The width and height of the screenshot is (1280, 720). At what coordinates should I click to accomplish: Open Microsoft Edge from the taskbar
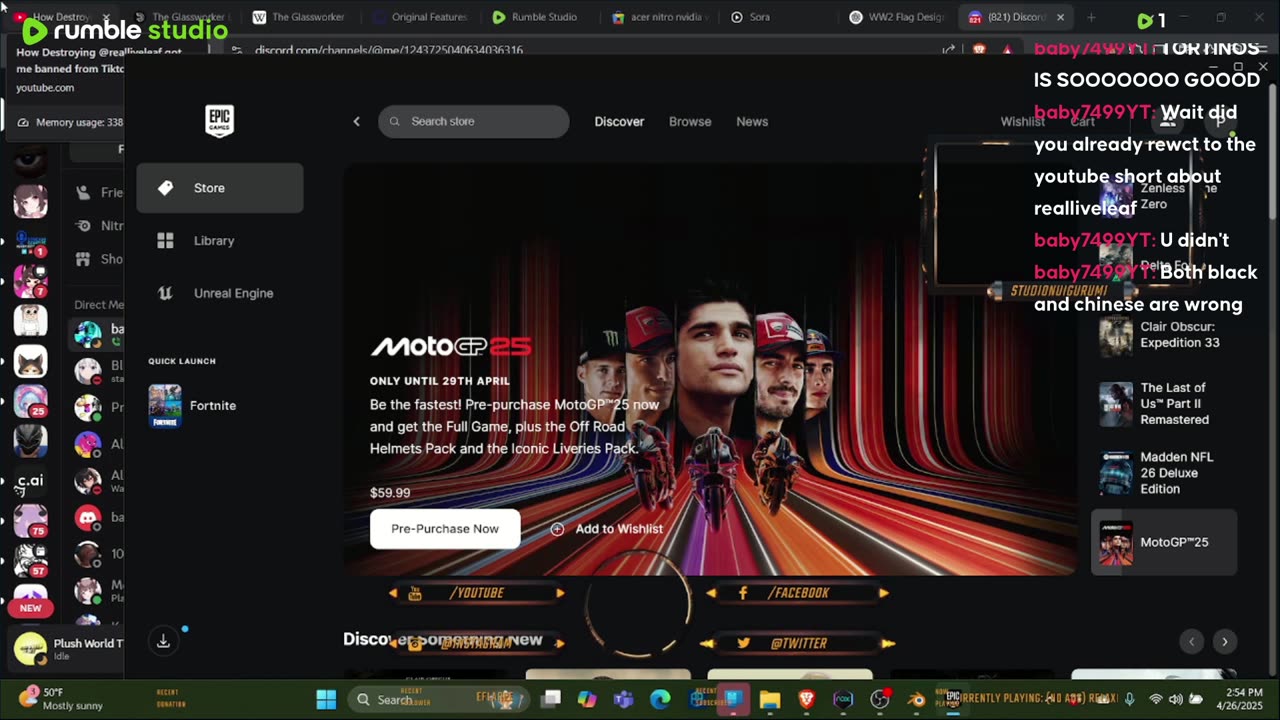pyautogui.click(x=660, y=699)
